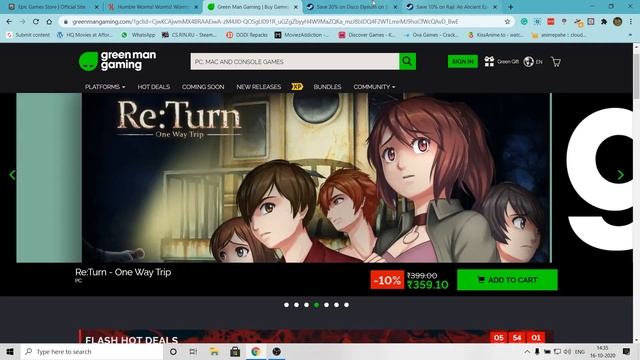Show the previous carousel slide
This screenshot has height=360, width=640.
(x=12, y=175)
